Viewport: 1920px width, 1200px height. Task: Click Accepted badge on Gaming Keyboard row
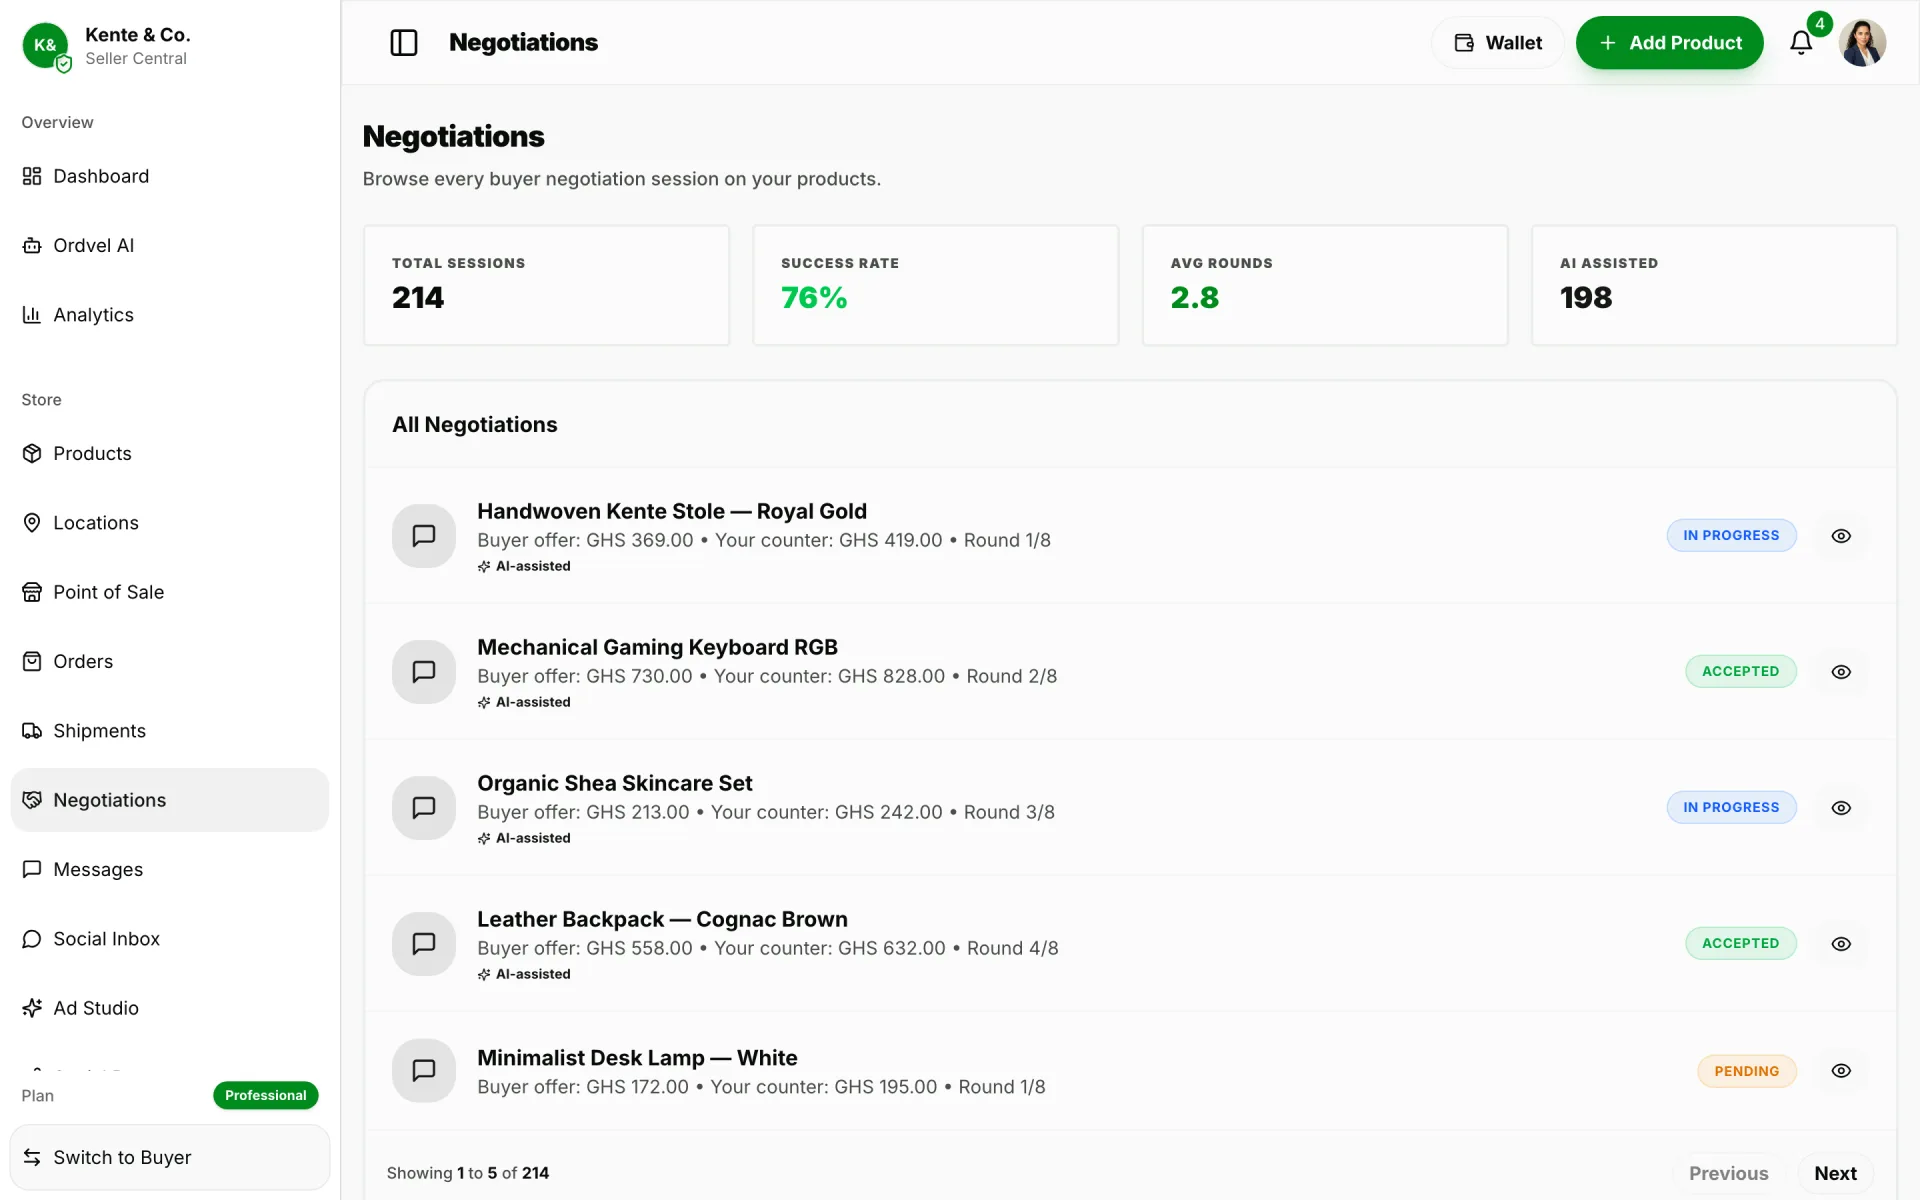pos(1741,672)
